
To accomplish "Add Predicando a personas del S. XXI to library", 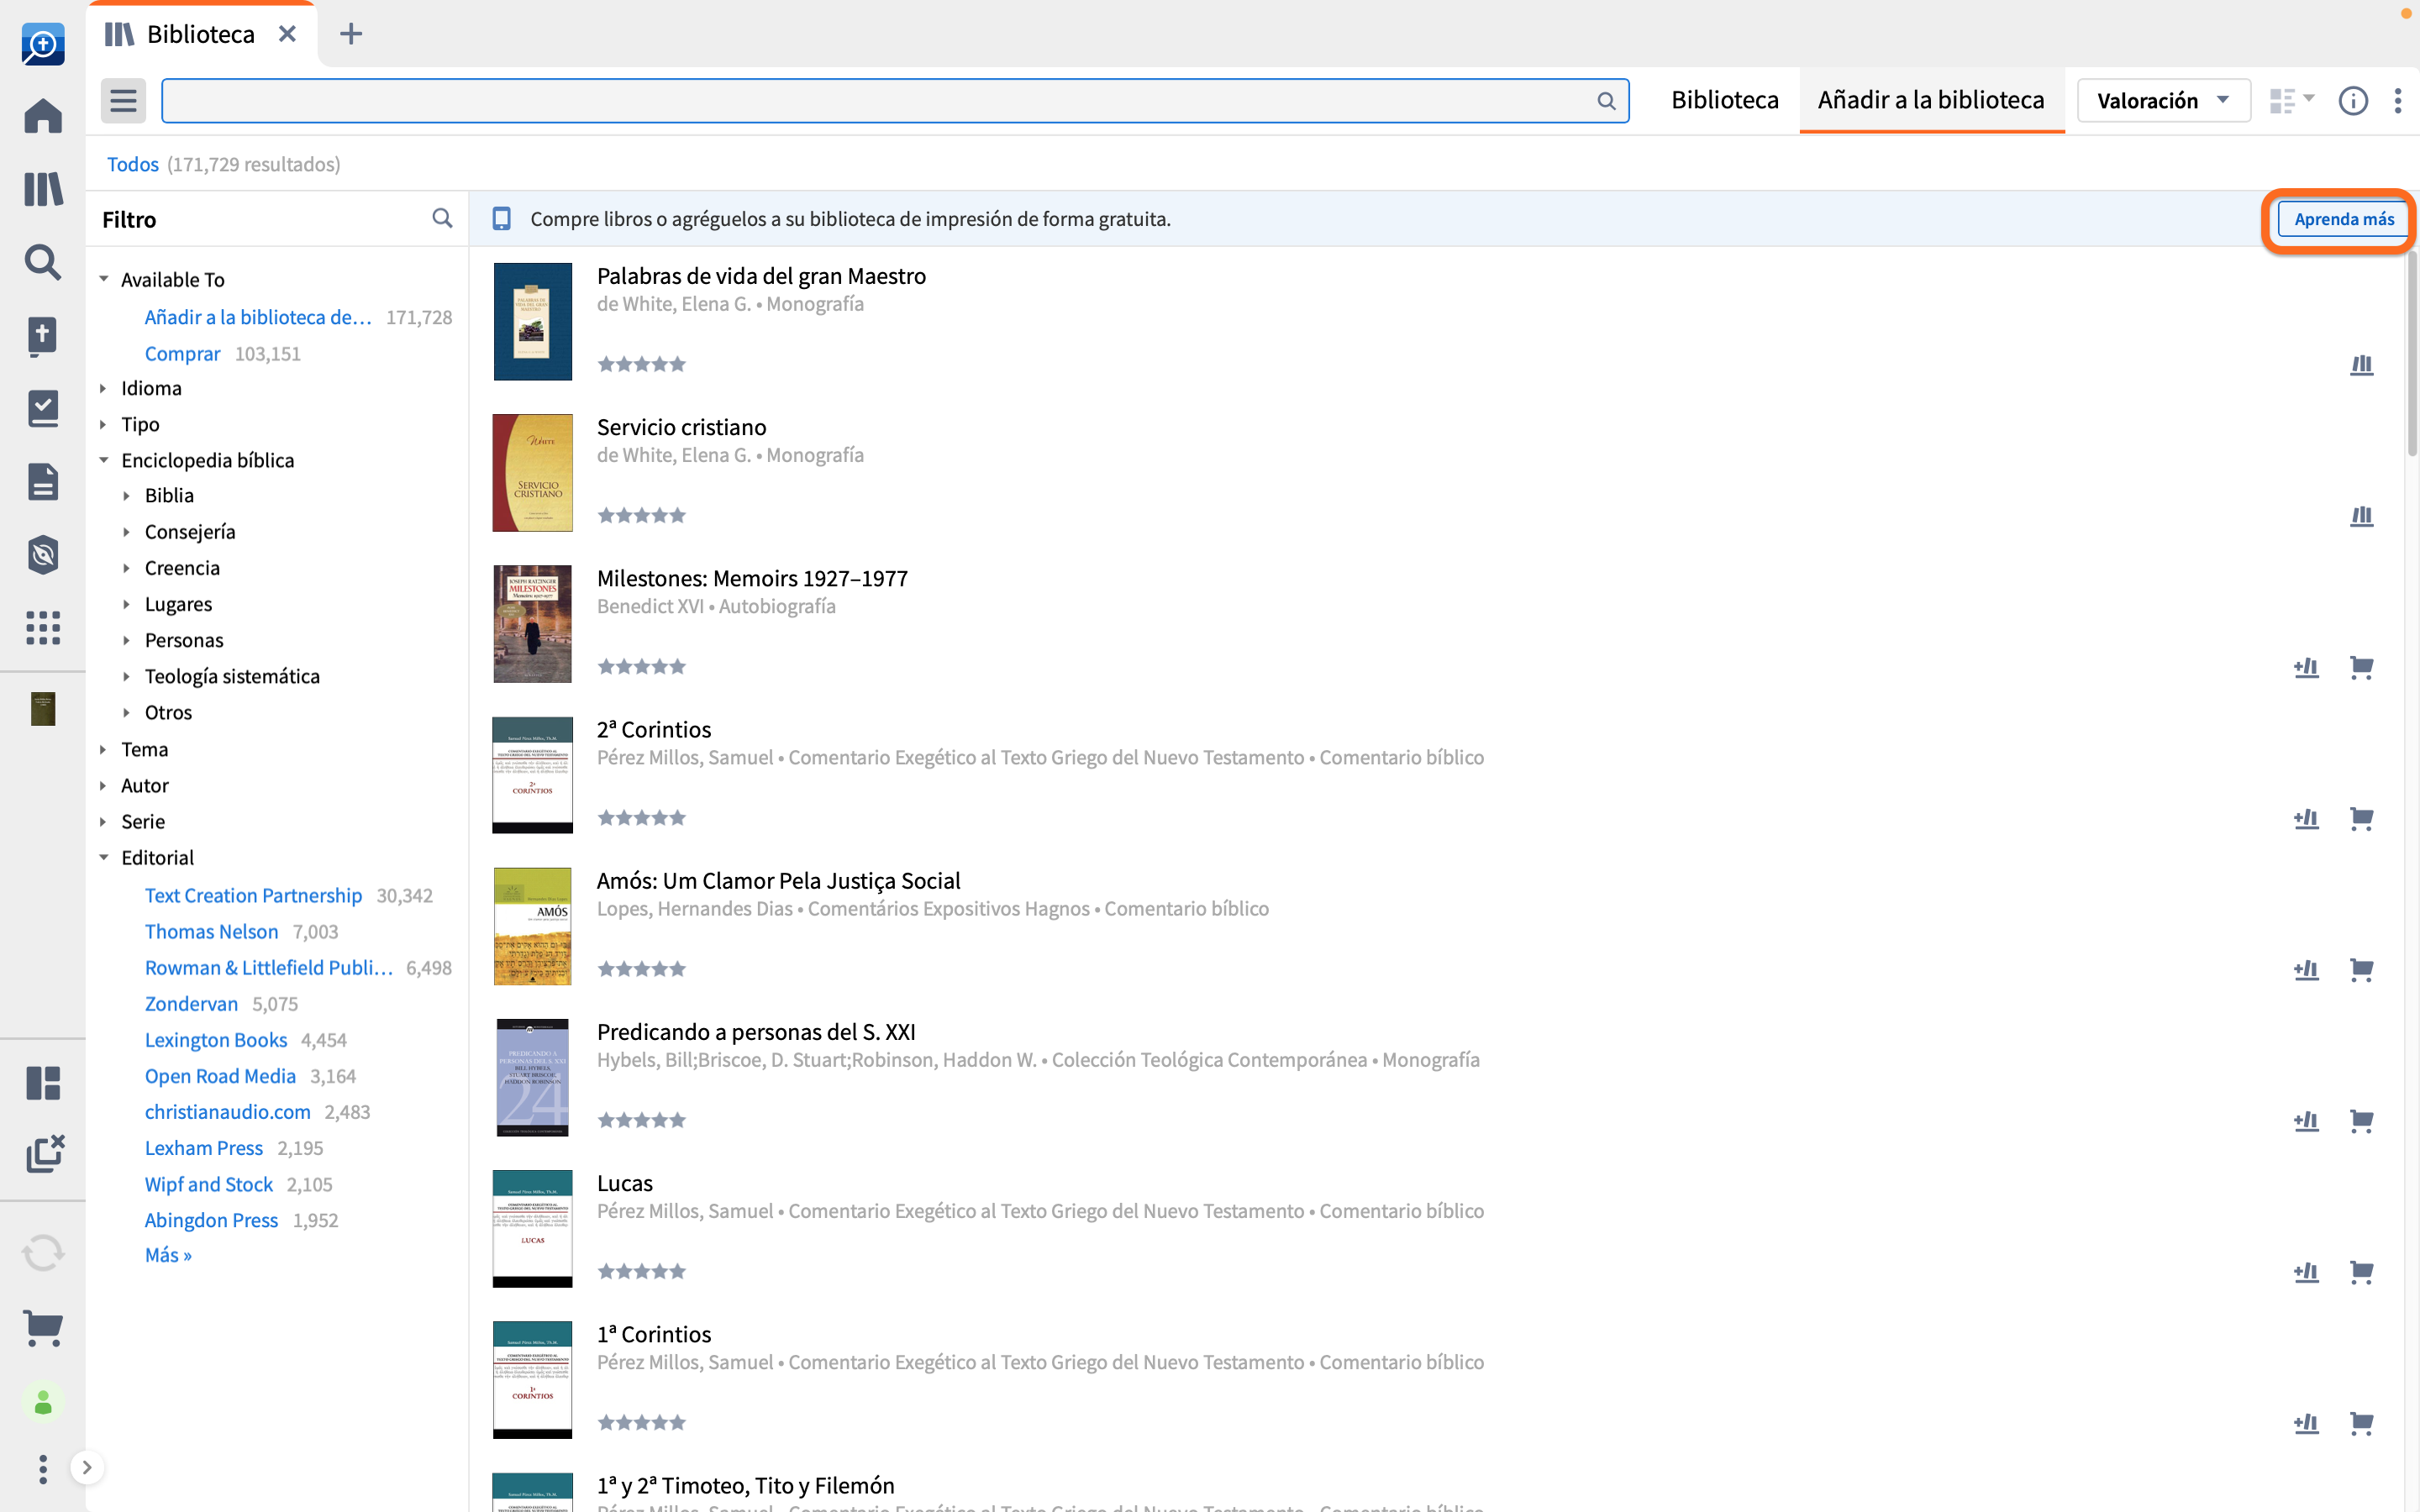I will coord(2306,1120).
